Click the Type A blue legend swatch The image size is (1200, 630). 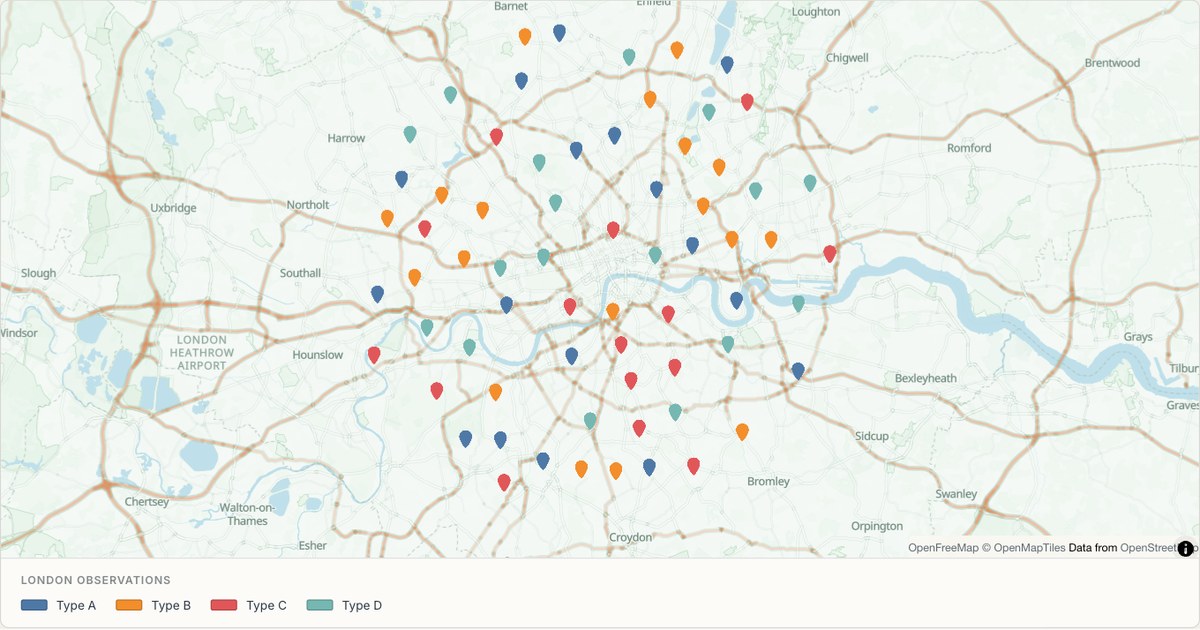34,605
